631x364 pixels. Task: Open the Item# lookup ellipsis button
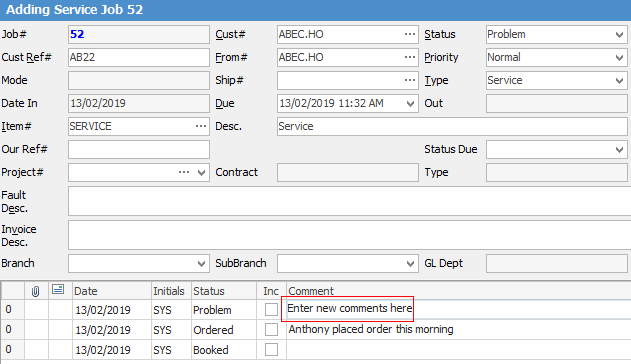tap(201, 126)
